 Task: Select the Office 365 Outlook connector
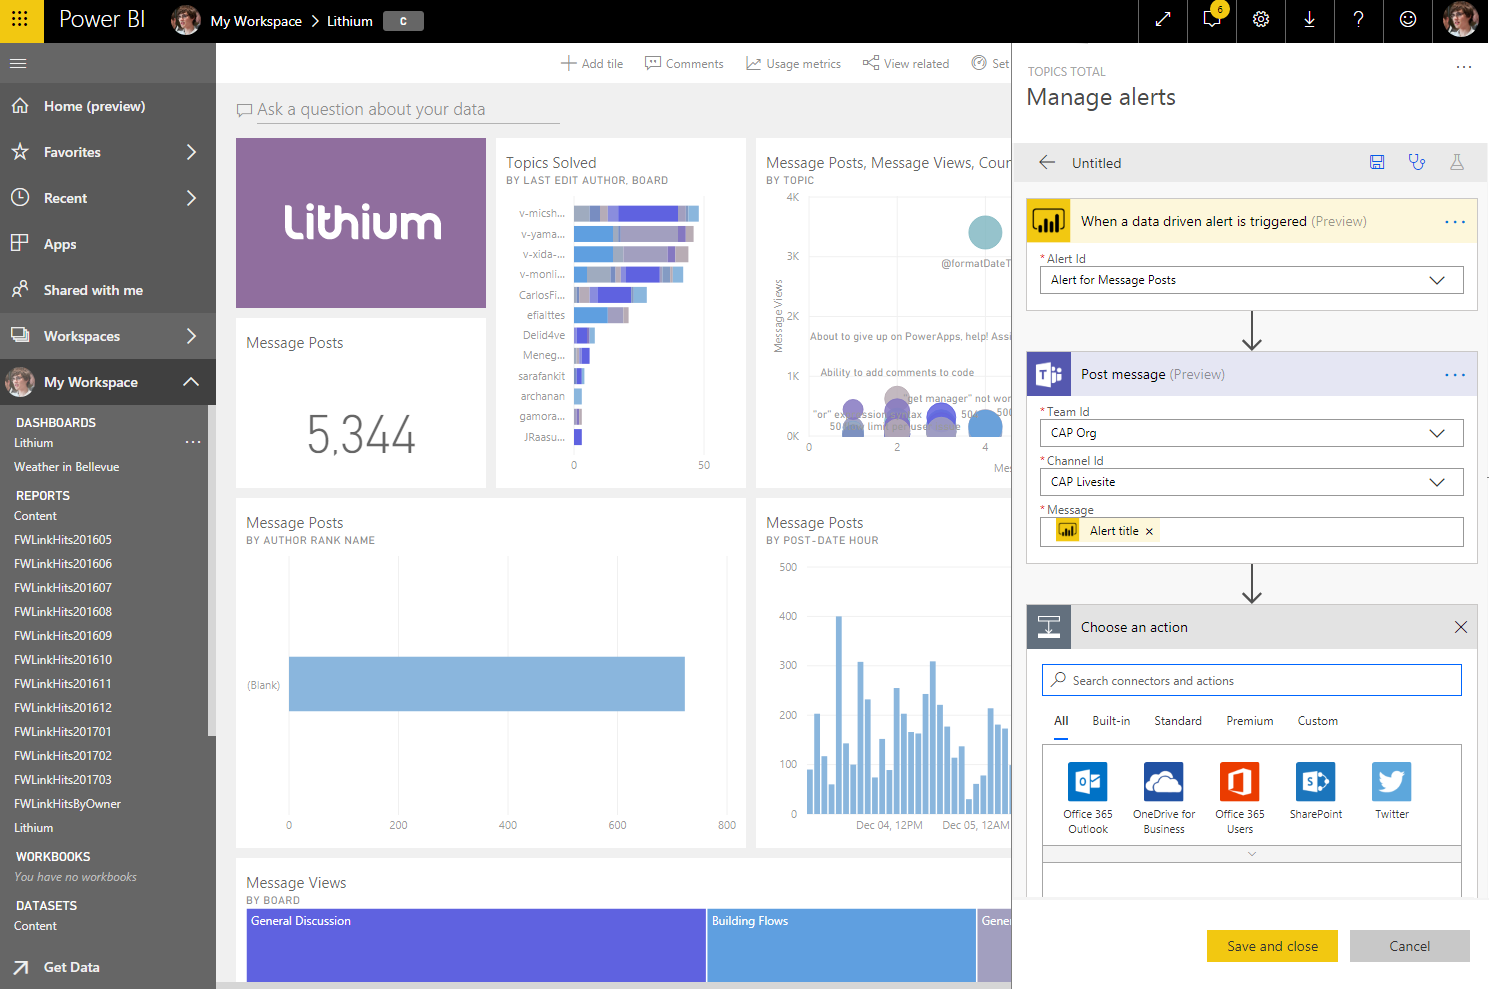point(1088,797)
